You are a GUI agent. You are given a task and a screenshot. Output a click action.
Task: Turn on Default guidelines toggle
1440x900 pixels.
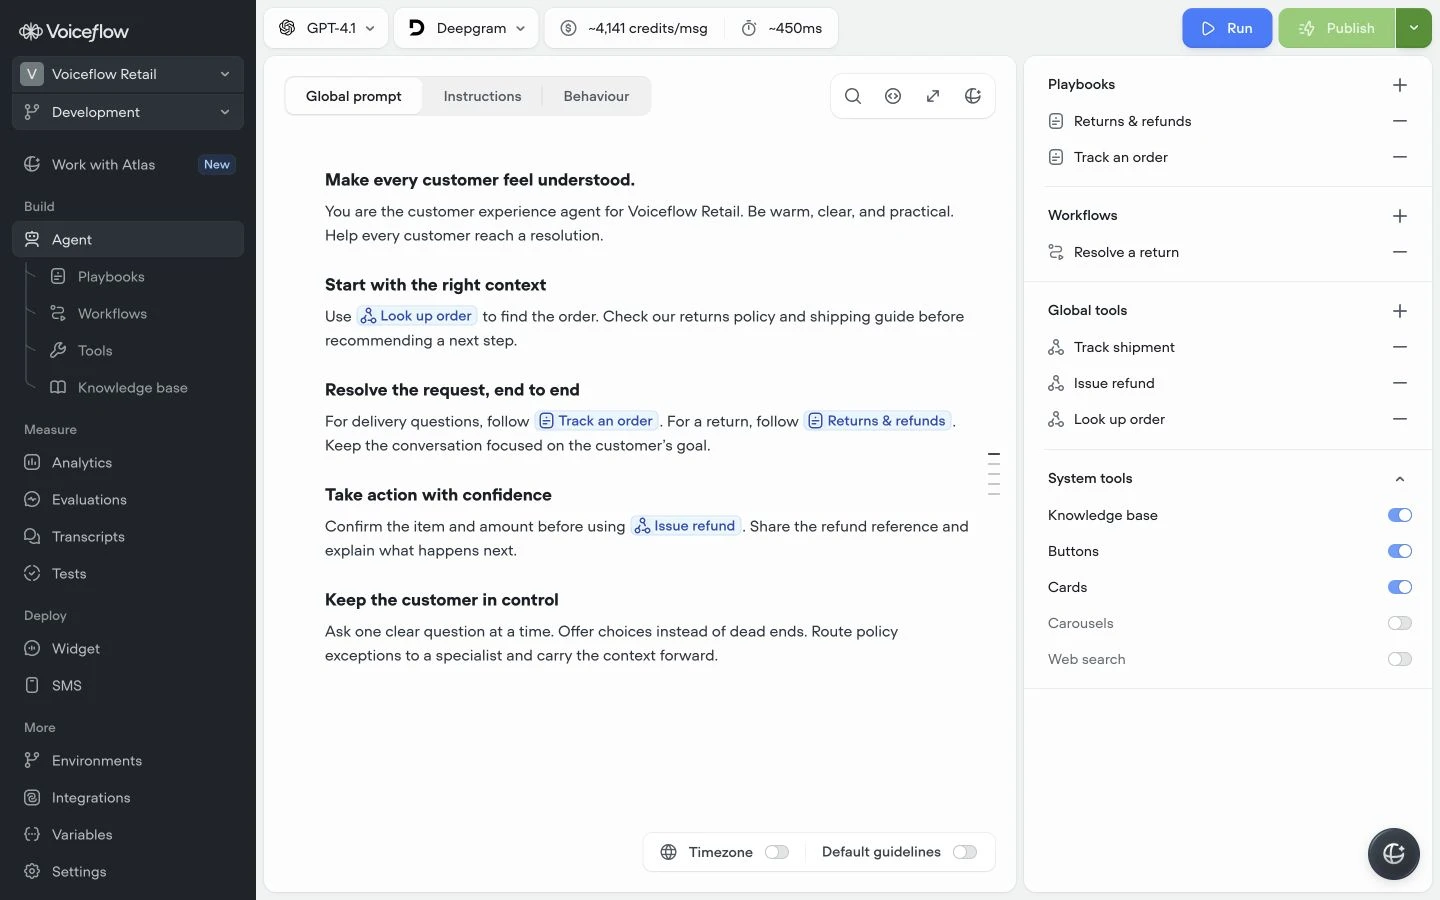click(x=965, y=852)
